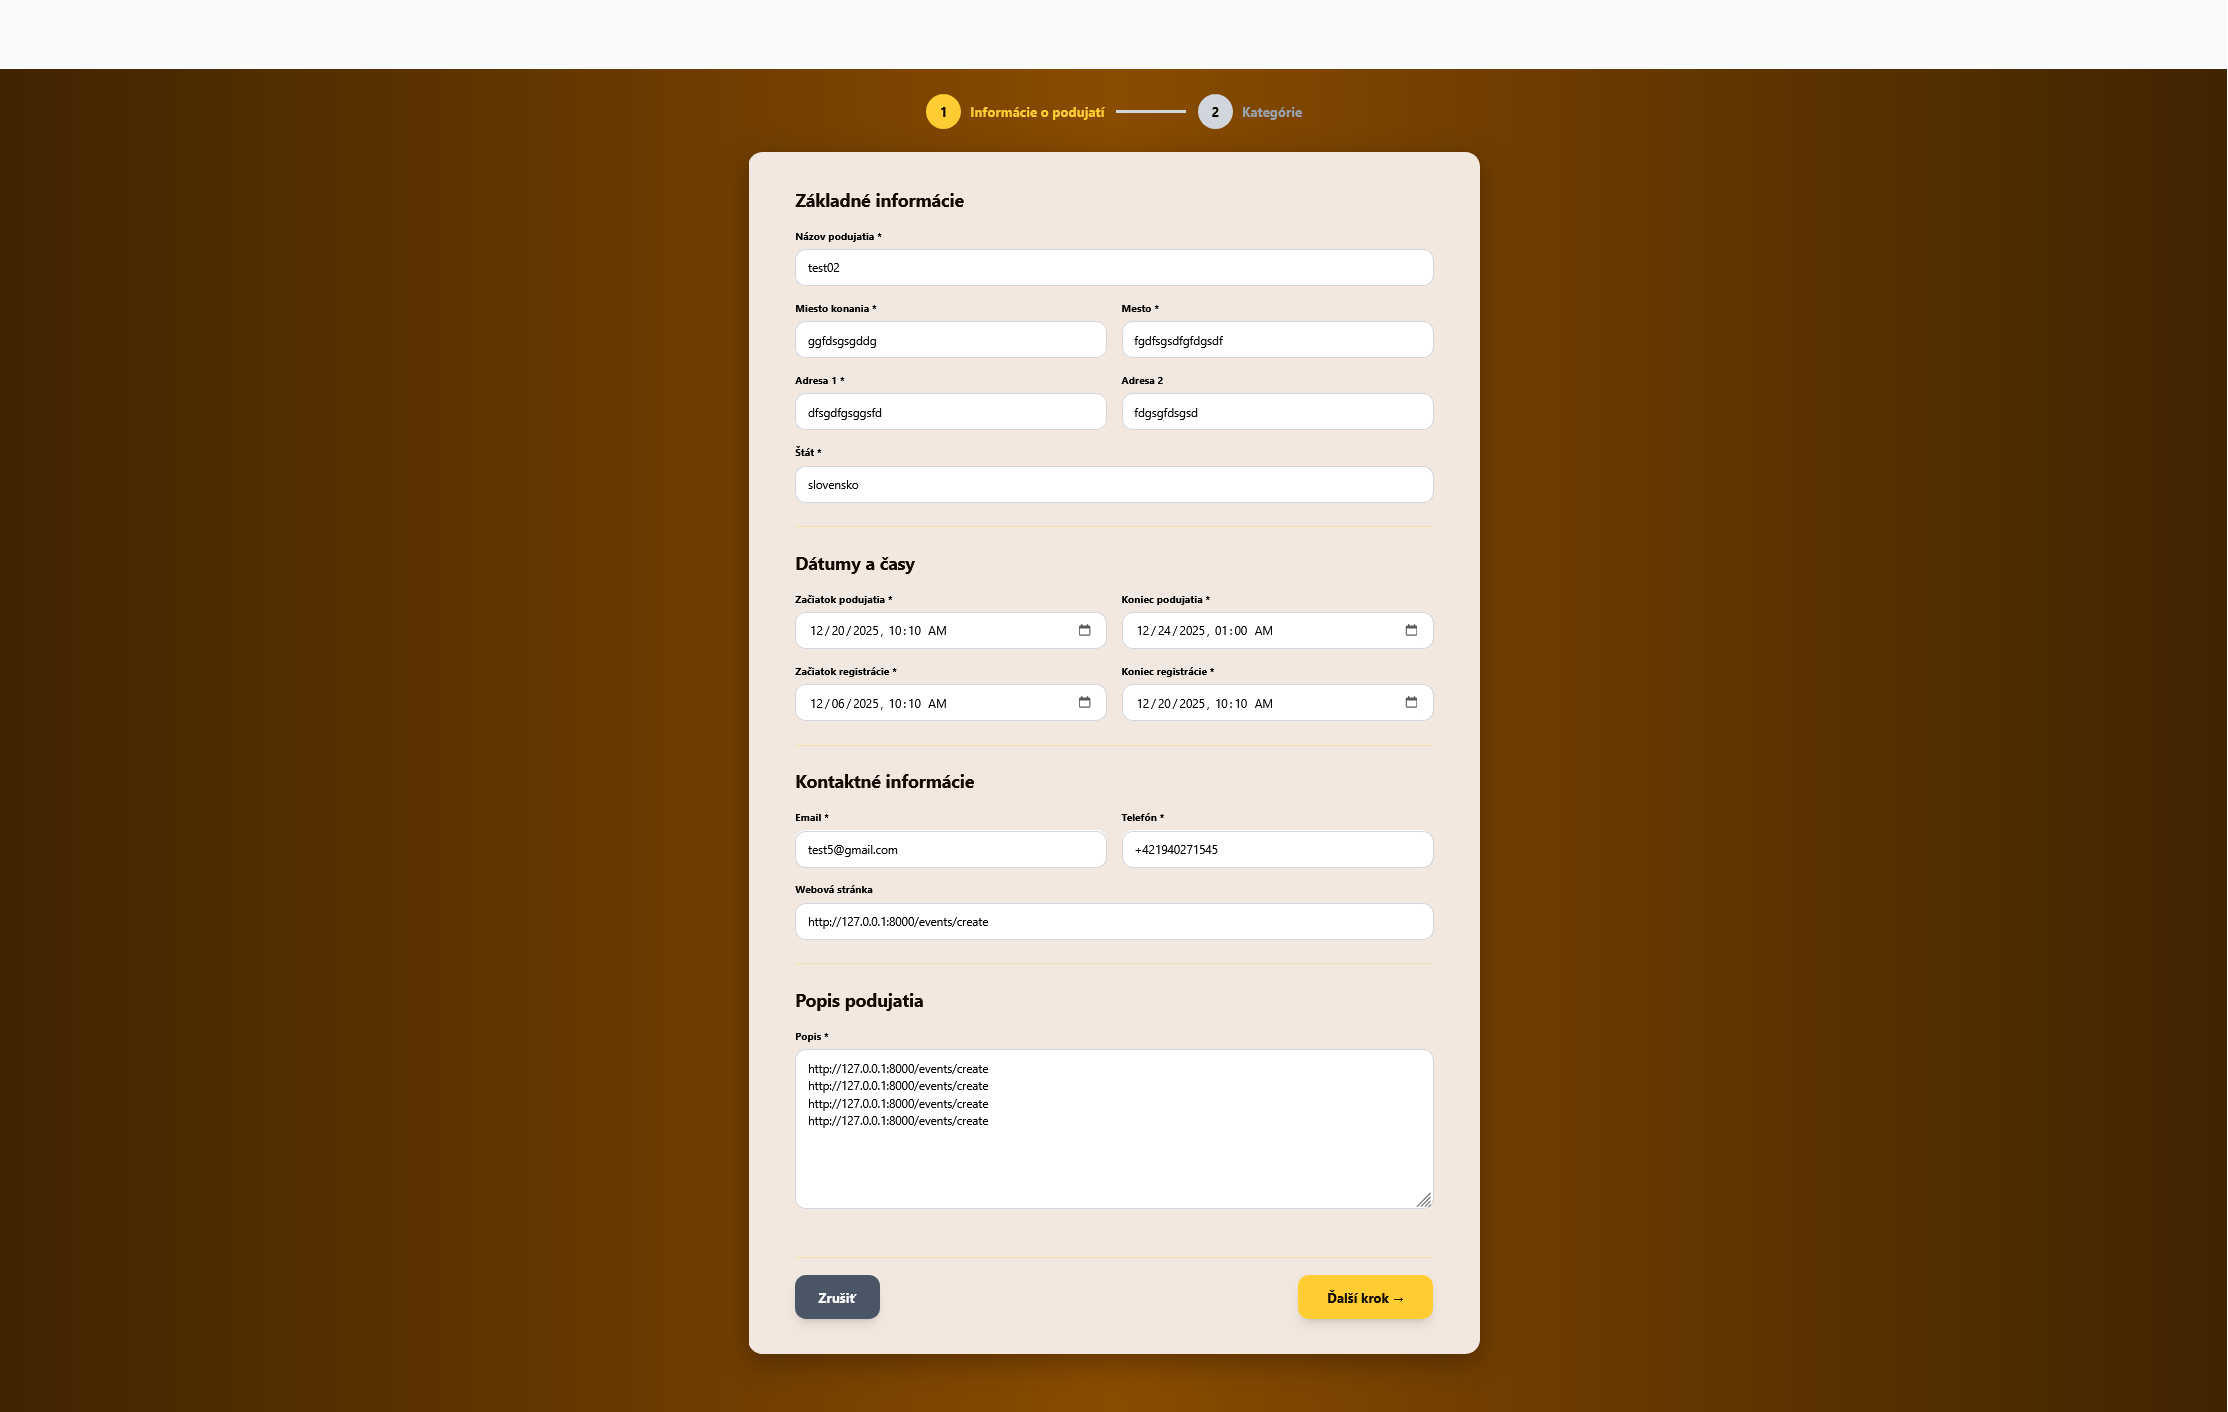Proceed with Ďalší krok button

point(1365,1297)
